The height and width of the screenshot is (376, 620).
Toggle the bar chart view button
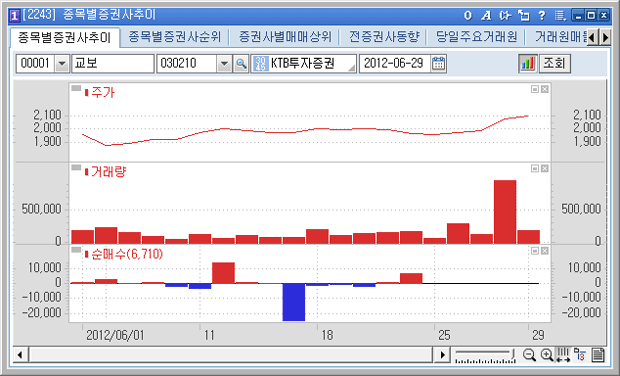tap(527, 64)
